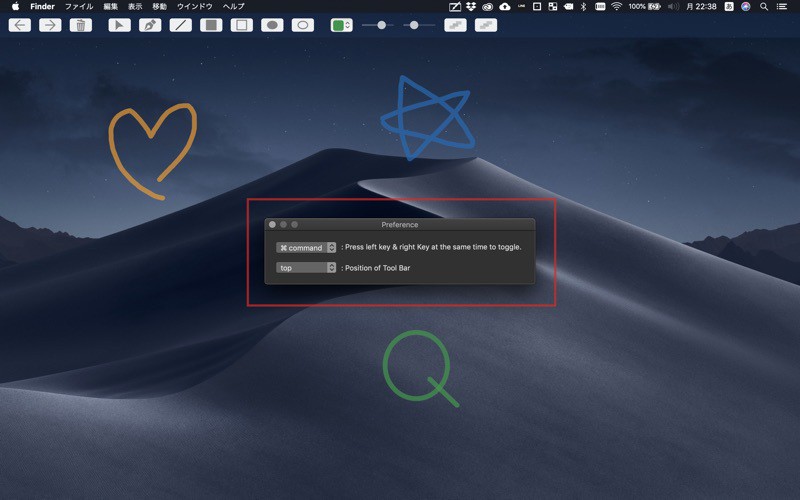Image resolution: width=800 pixels, height=500 pixels.
Task: Adjust the second toolbar slider
Action: click(x=419, y=25)
